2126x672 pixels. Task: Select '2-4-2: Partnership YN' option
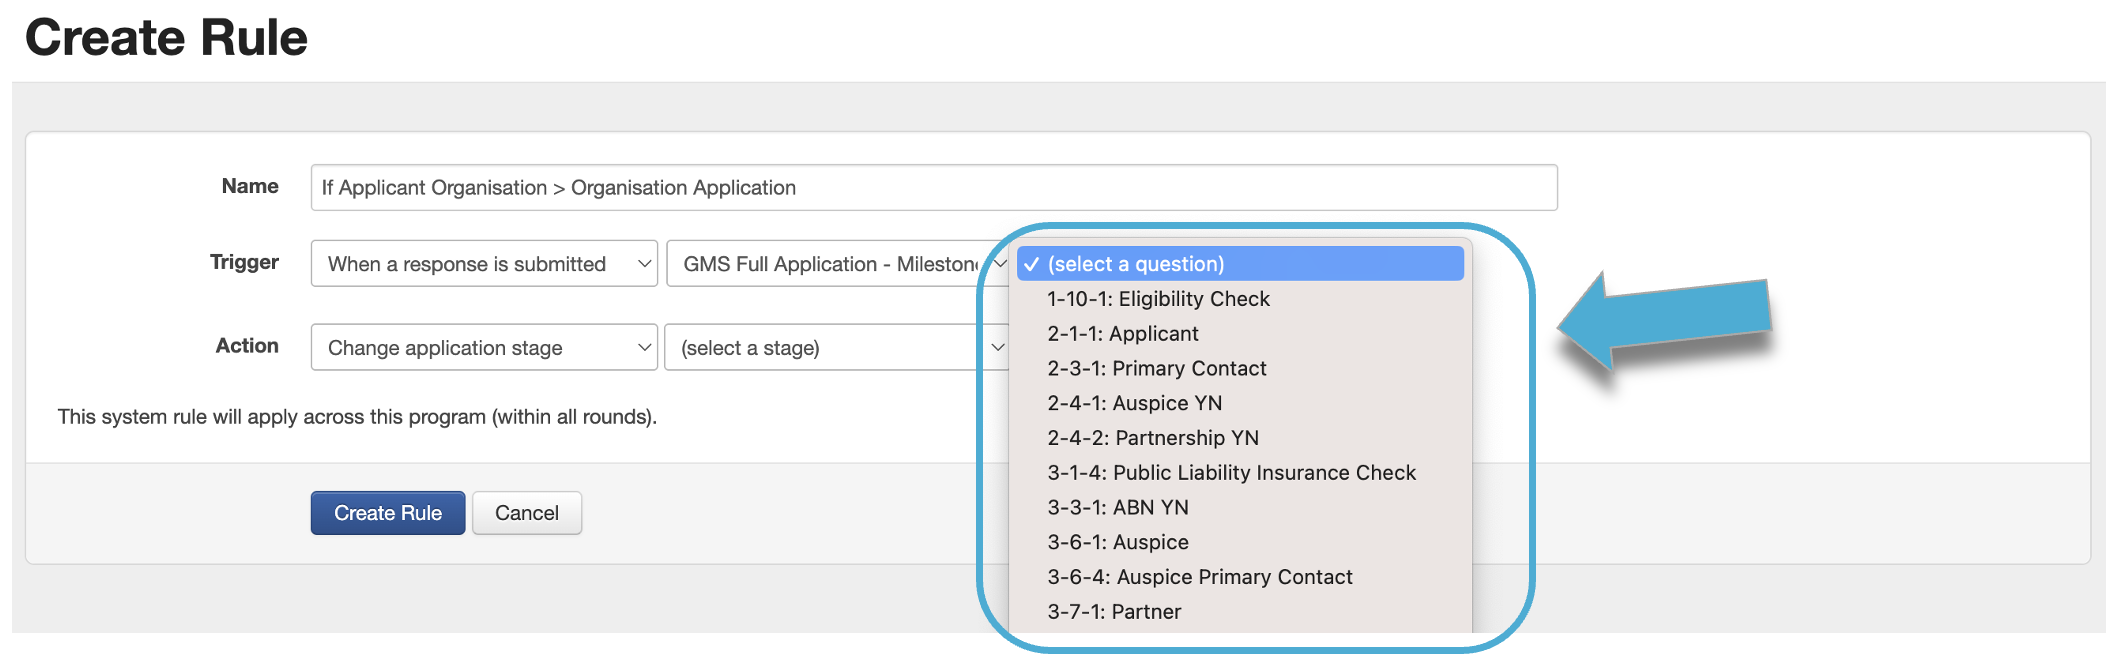pyautogui.click(x=1152, y=438)
